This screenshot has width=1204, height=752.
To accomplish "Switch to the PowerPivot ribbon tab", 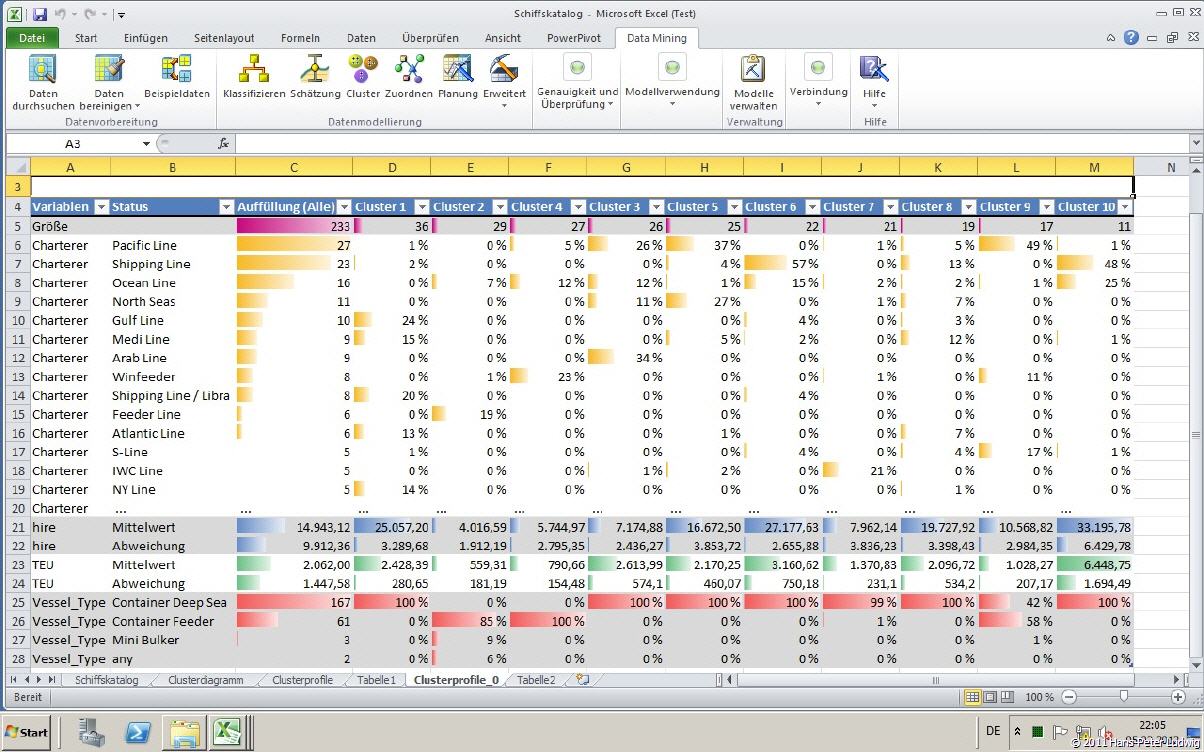I will tap(574, 38).
